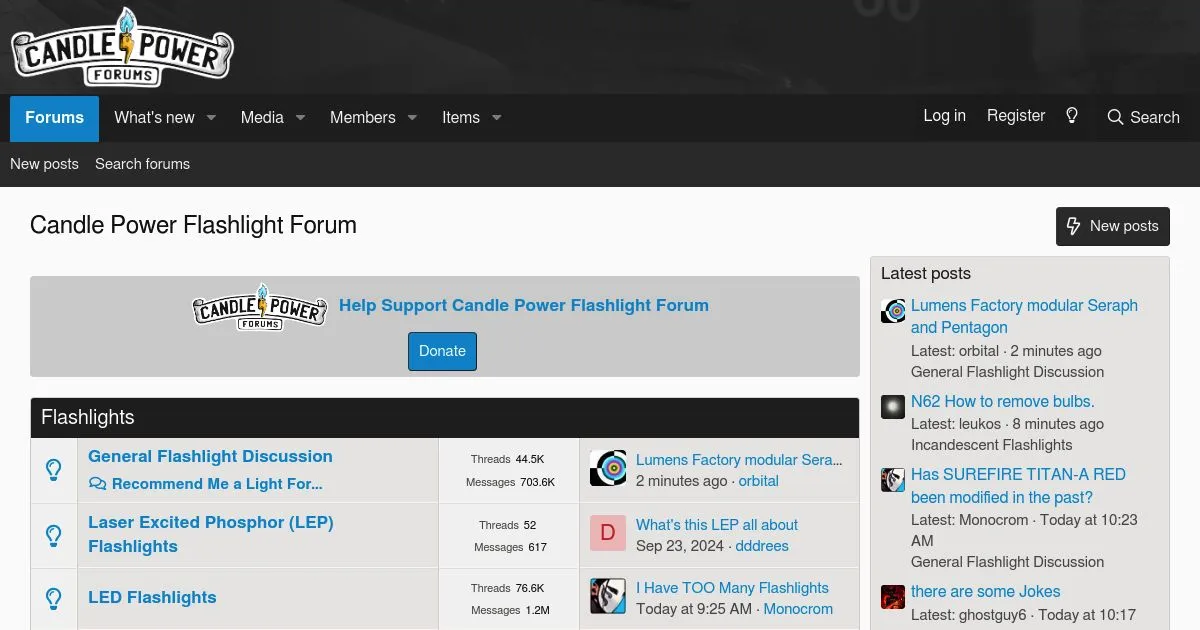Select the Forums tab

(x=54, y=118)
